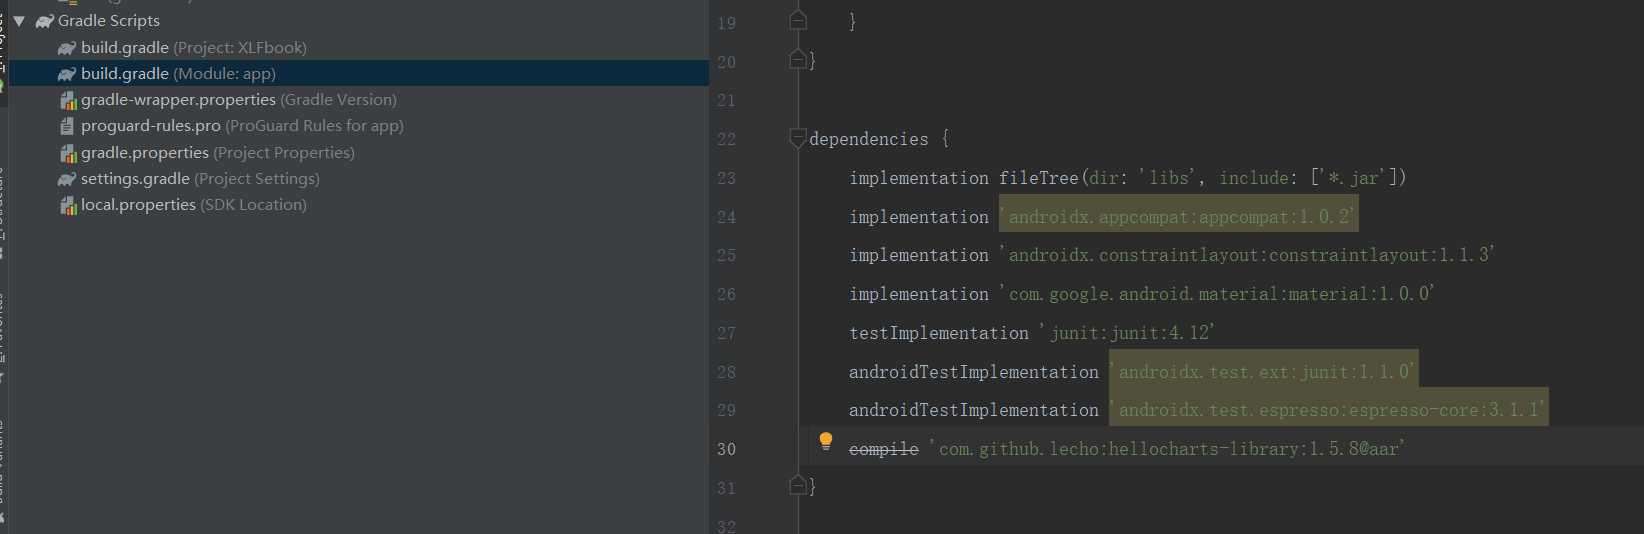
Task: Click 'androidTestImplementation' on line 28
Action: click(974, 372)
